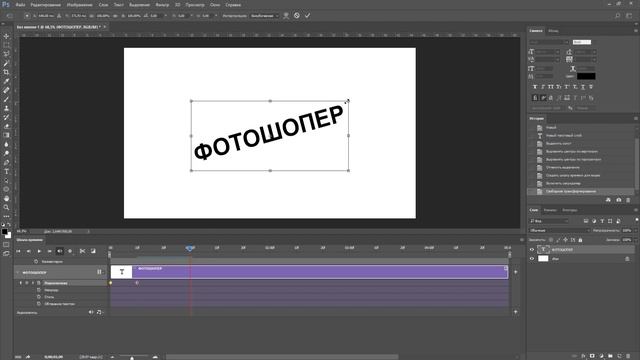This screenshot has height=360, width=640.
Task: Hide the background layer
Action: (x=531, y=258)
